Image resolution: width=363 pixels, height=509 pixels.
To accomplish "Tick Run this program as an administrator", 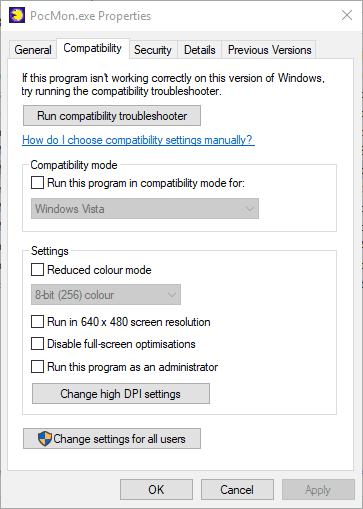I will point(37,367).
